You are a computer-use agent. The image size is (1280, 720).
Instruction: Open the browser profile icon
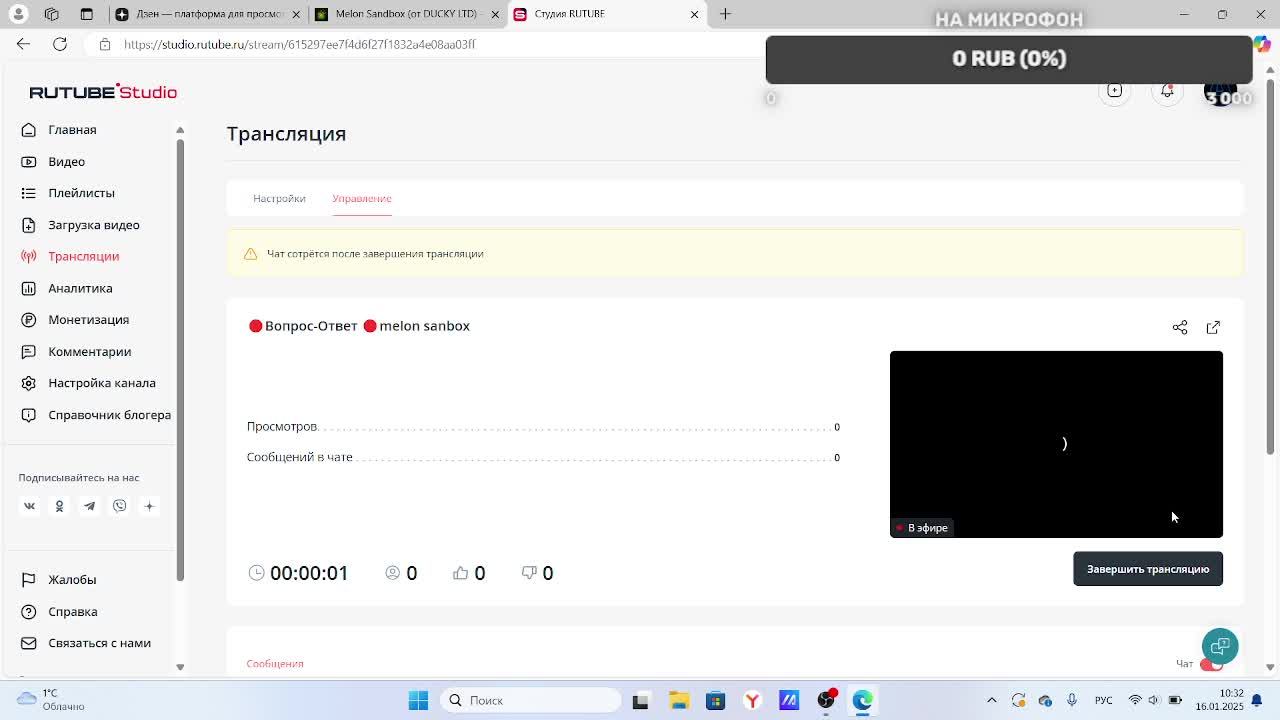18,14
